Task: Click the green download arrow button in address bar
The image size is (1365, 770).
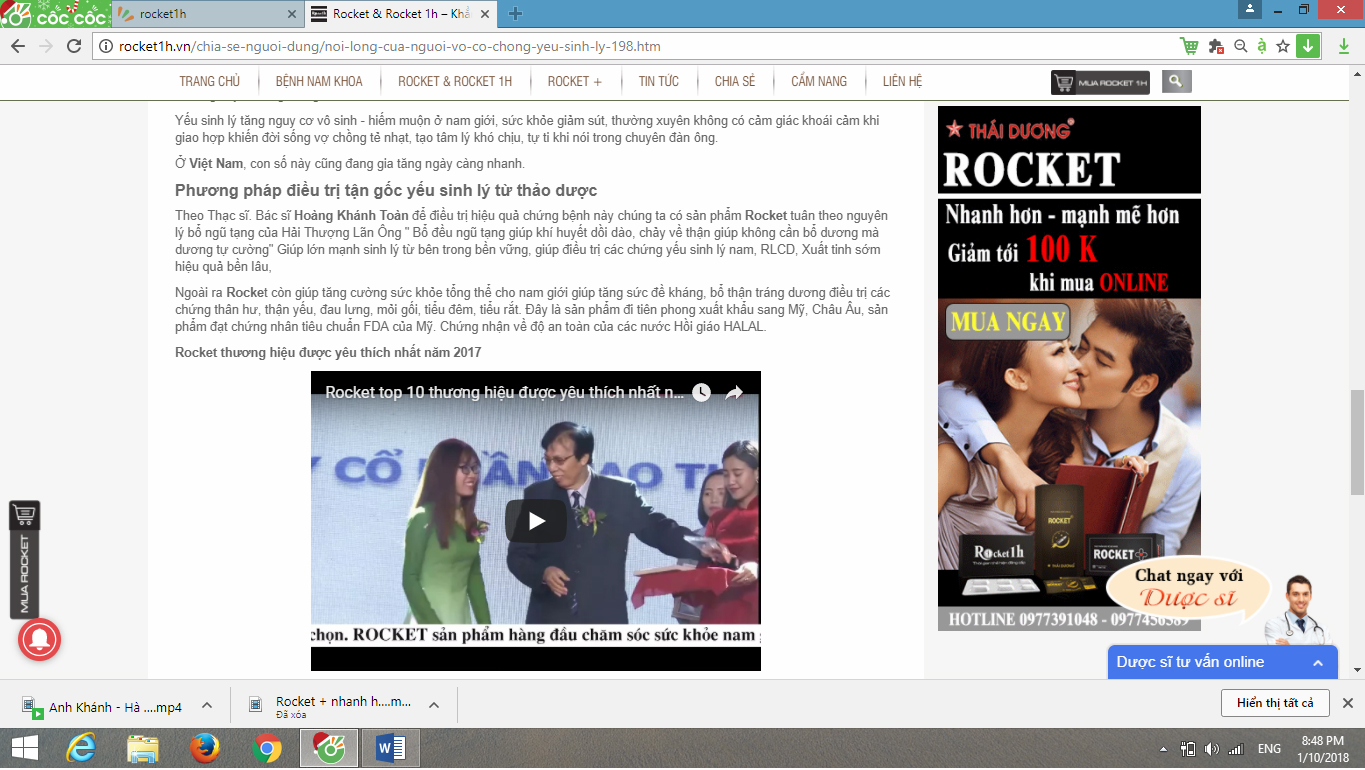Action: (1308, 46)
